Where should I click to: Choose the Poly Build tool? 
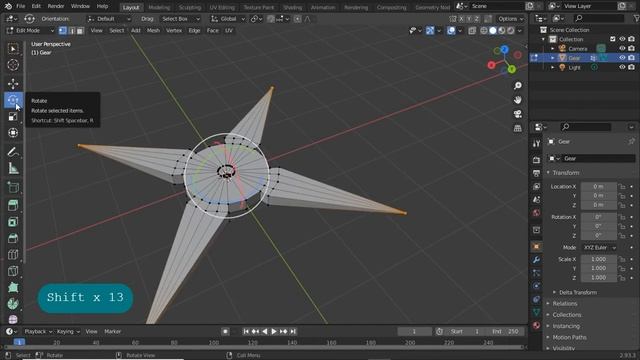(x=13, y=287)
